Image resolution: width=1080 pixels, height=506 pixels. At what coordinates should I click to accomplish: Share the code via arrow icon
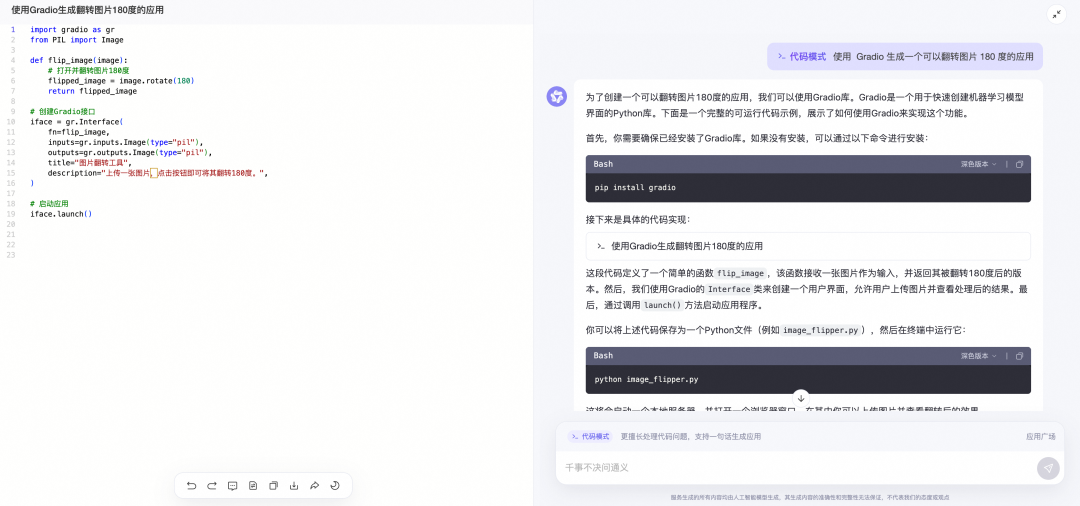click(314, 485)
